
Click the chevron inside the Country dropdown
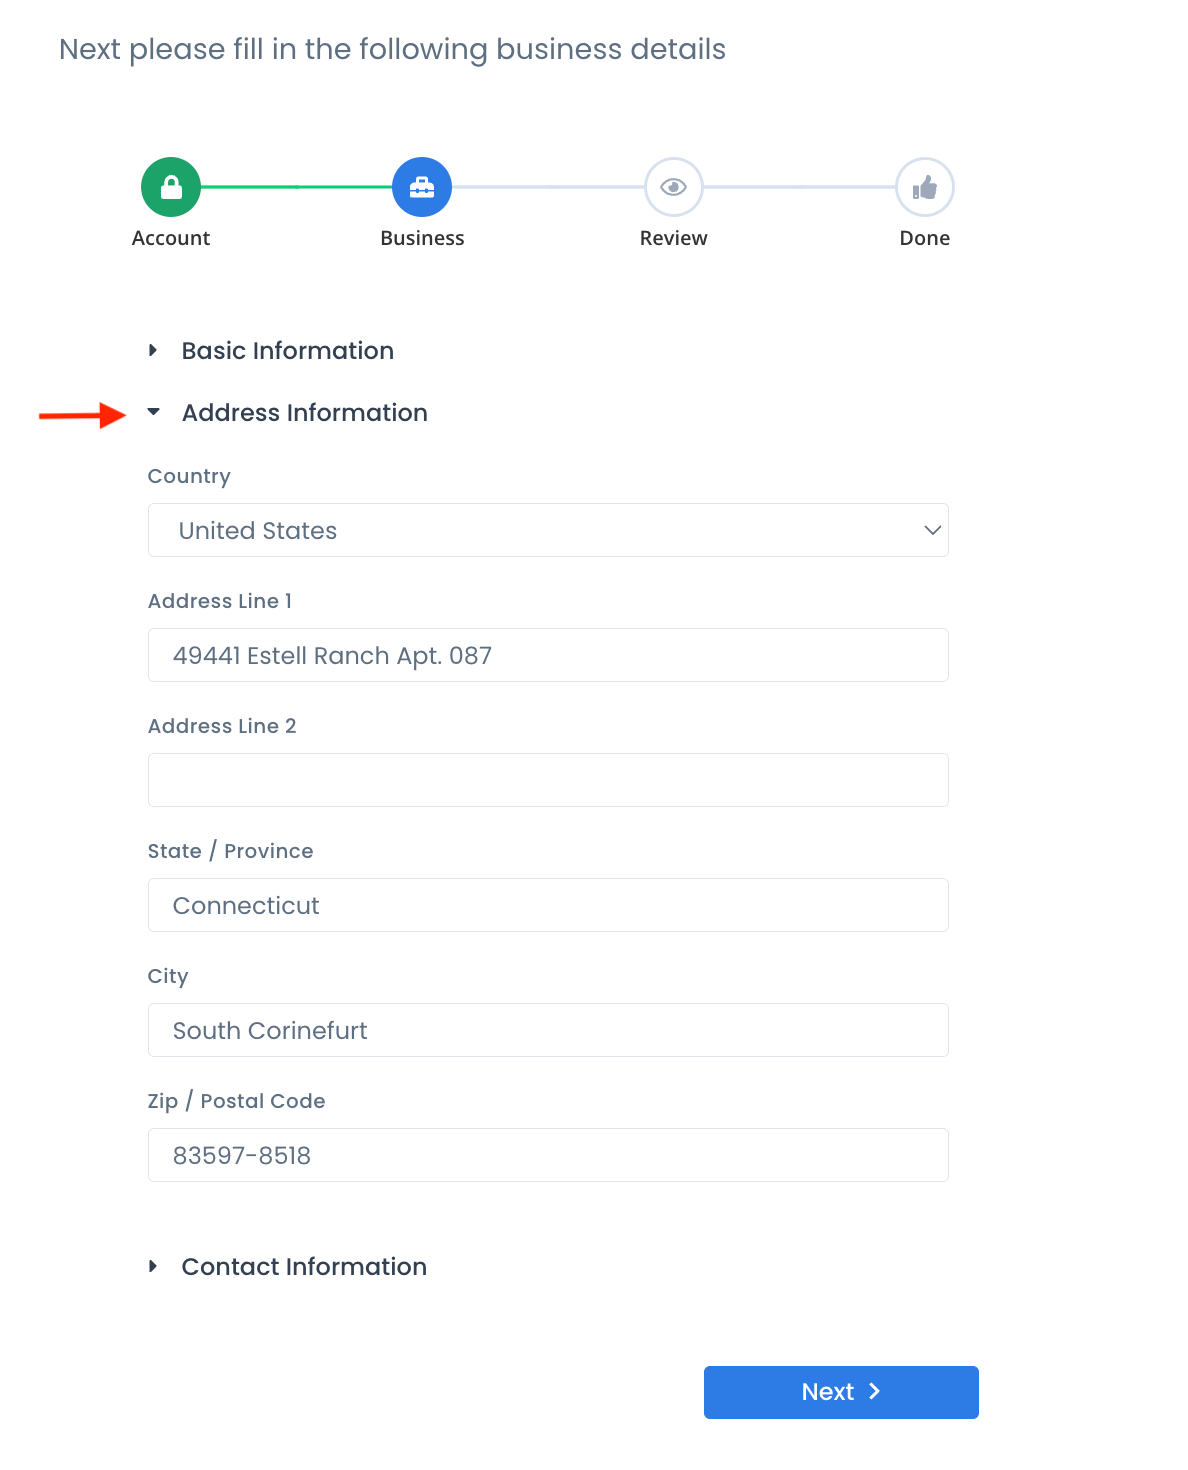point(931,530)
